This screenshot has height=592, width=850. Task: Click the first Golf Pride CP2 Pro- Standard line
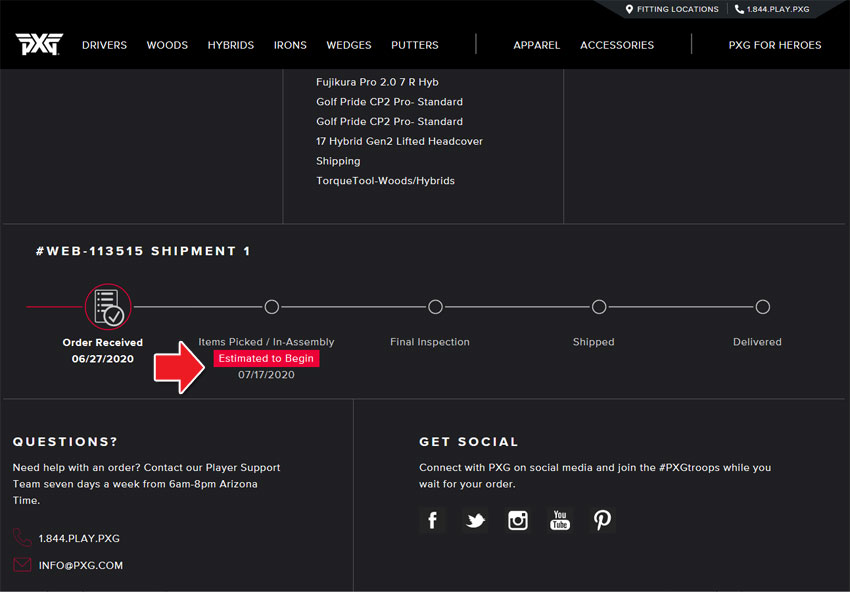(389, 102)
